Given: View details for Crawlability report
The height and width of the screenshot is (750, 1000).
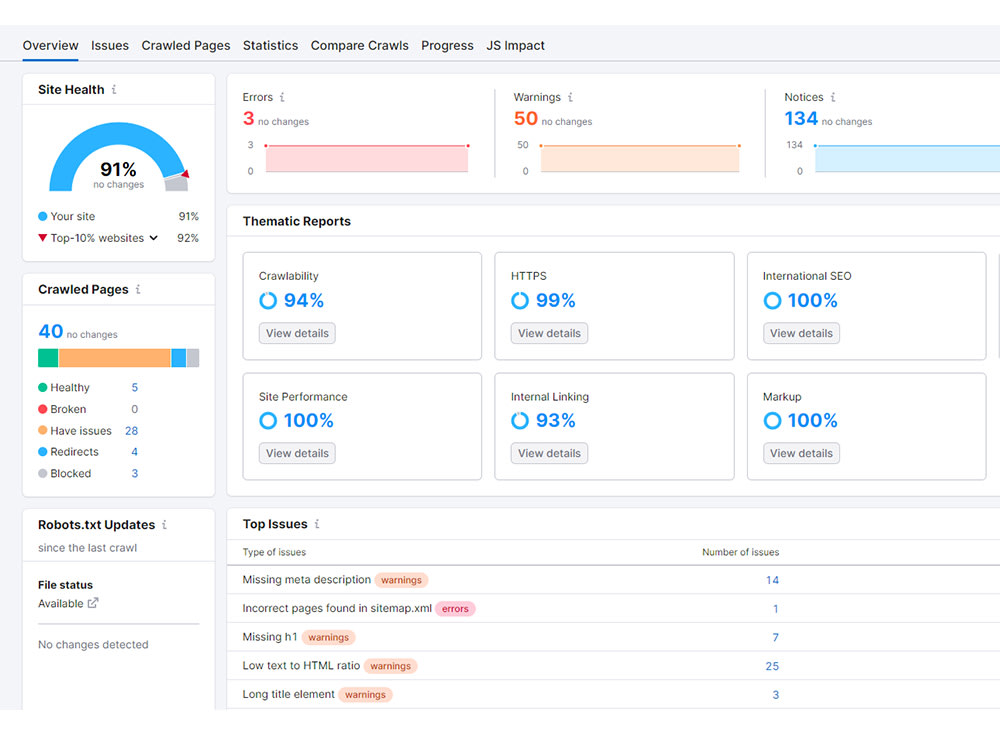Looking at the screenshot, I should (x=297, y=333).
